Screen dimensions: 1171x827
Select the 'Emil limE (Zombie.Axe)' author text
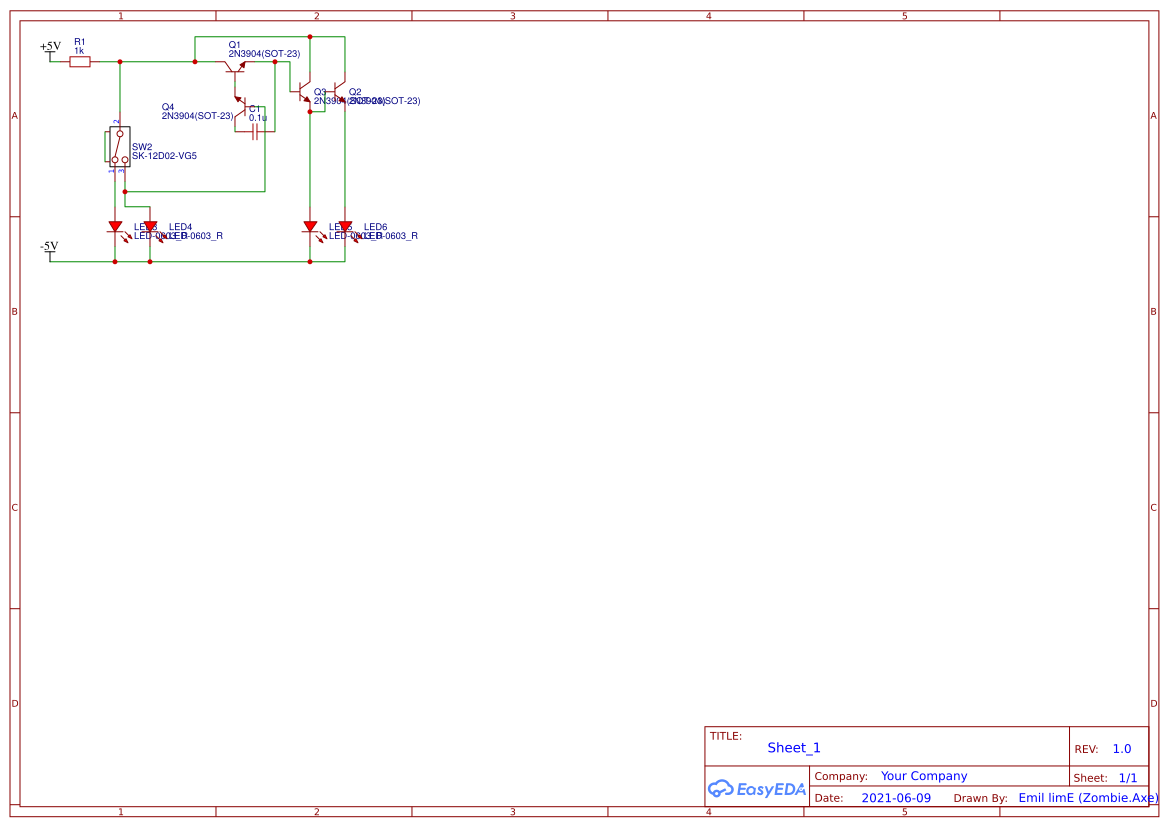pyautogui.click(x=1088, y=798)
